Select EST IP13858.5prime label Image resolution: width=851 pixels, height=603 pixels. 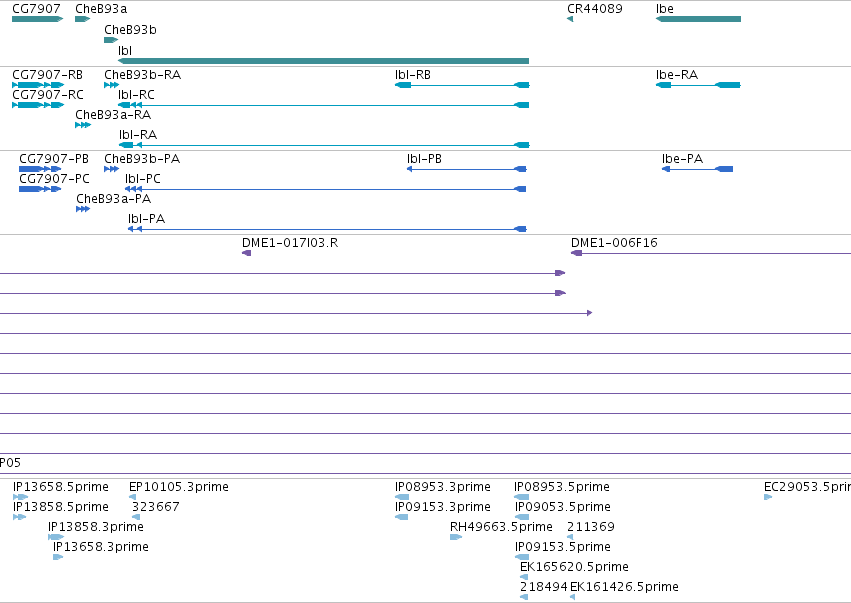[x=61, y=507]
